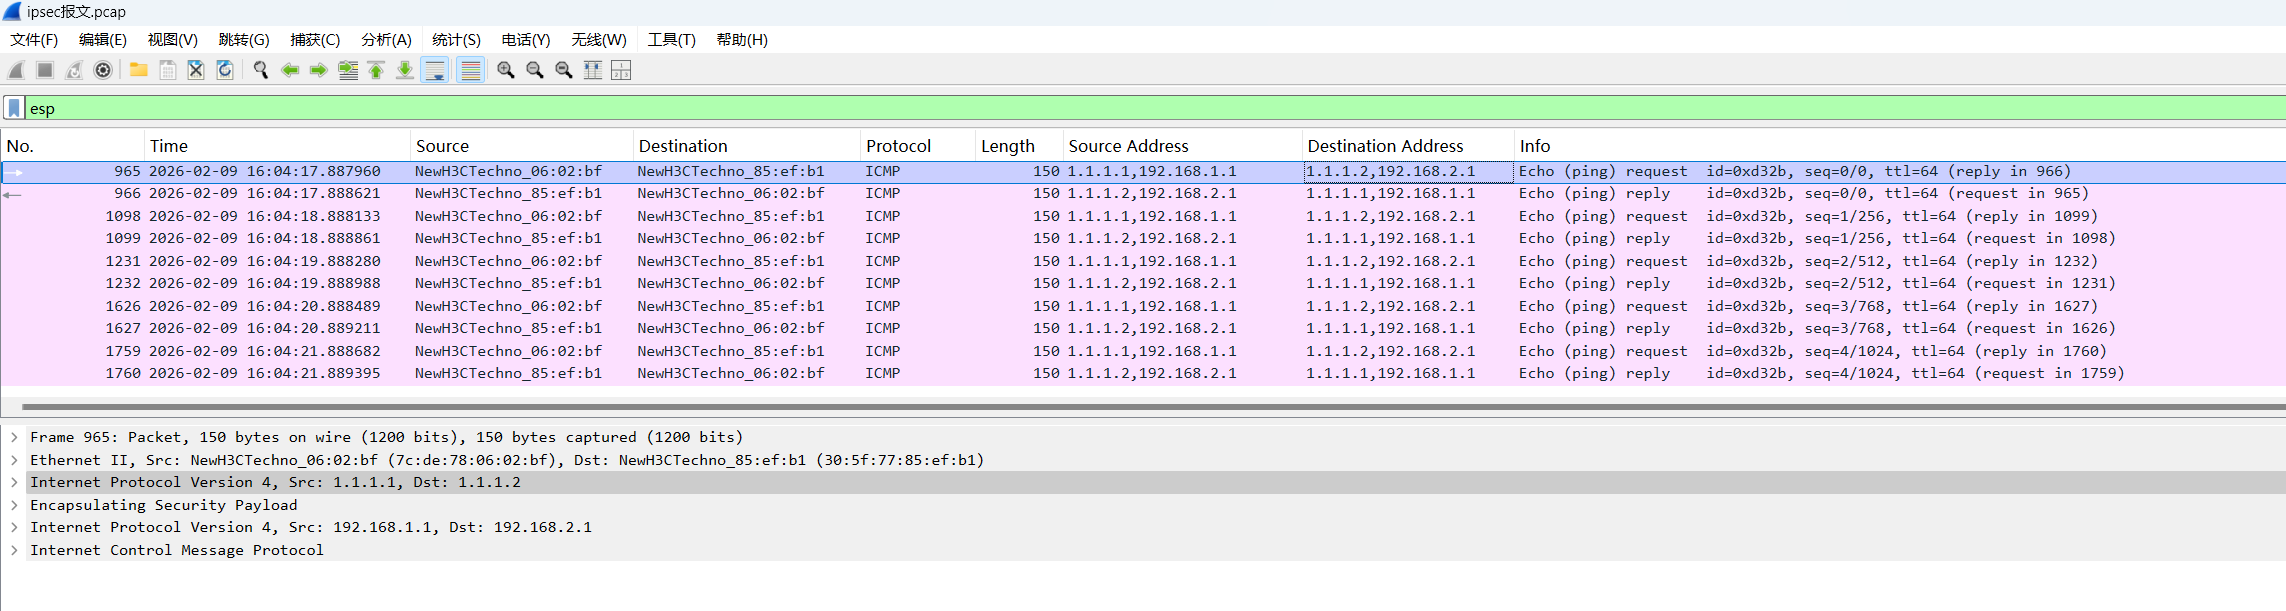Zoom in the packet list text
The height and width of the screenshot is (611, 2286).
[x=506, y=70]
